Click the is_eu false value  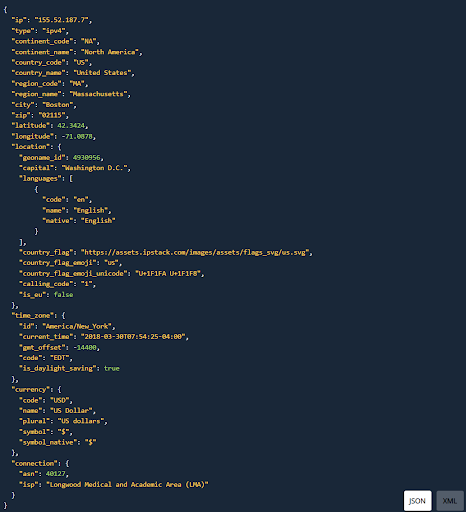63,294
